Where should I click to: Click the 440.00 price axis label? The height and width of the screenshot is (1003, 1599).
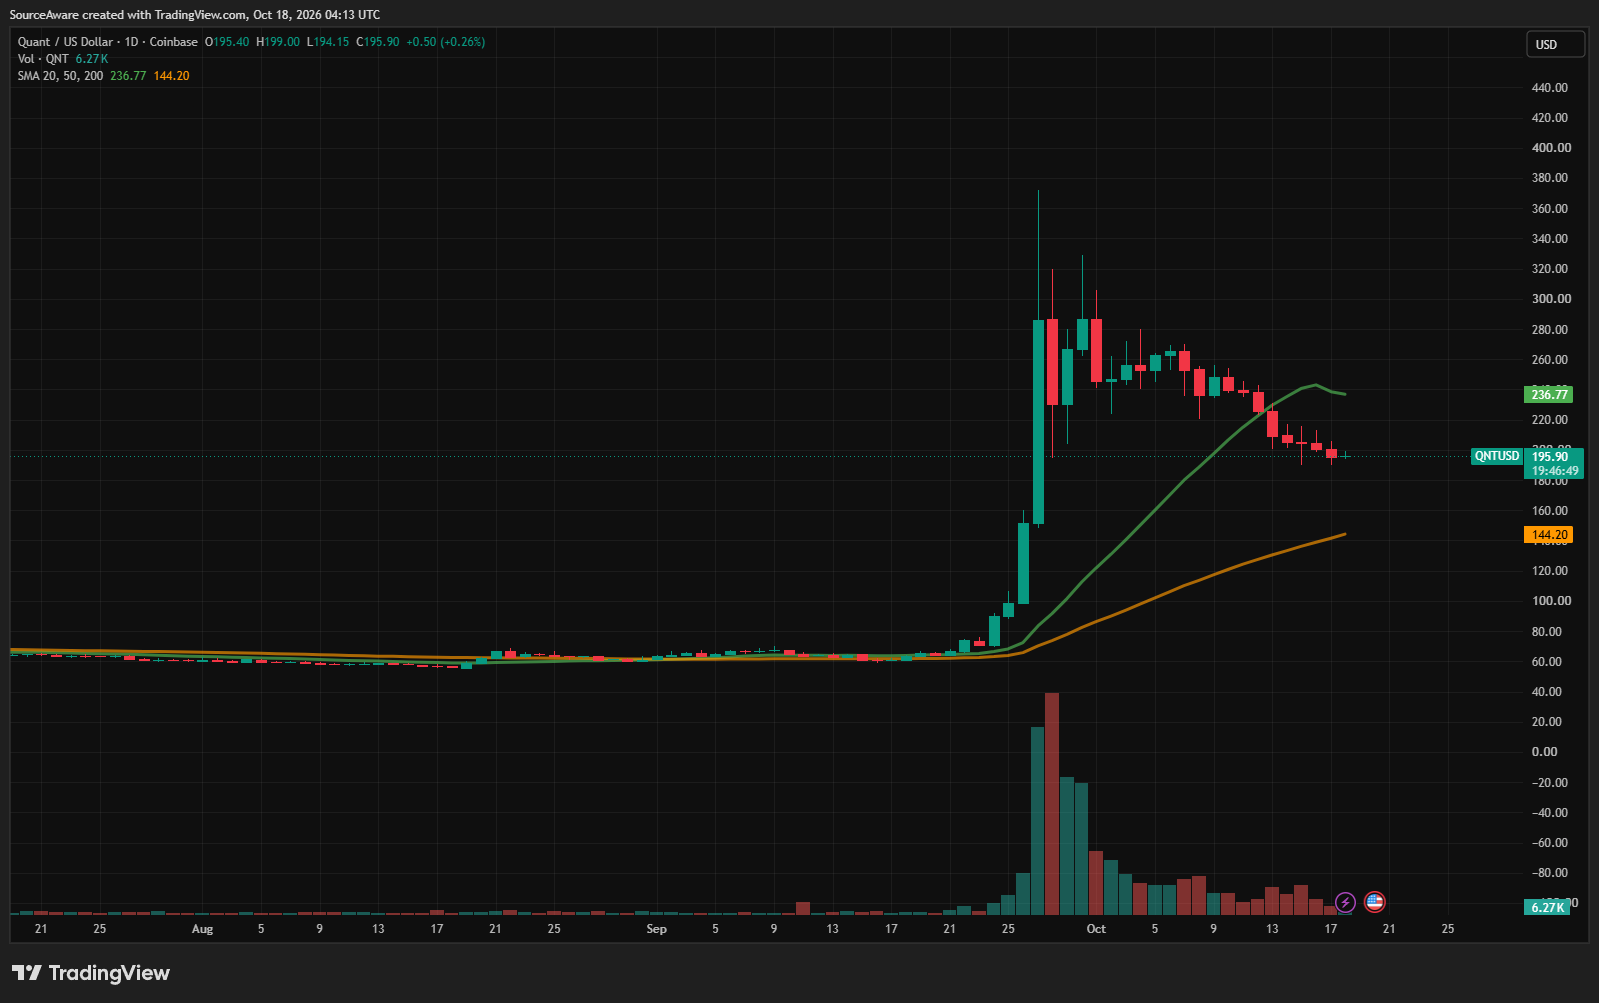[x=1550, y=88]
